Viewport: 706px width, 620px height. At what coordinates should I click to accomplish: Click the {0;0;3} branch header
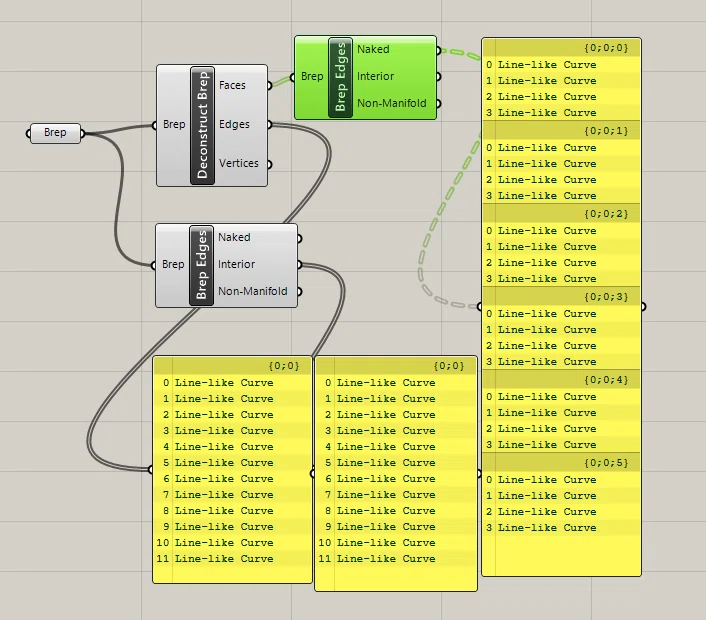pos(561,297)
